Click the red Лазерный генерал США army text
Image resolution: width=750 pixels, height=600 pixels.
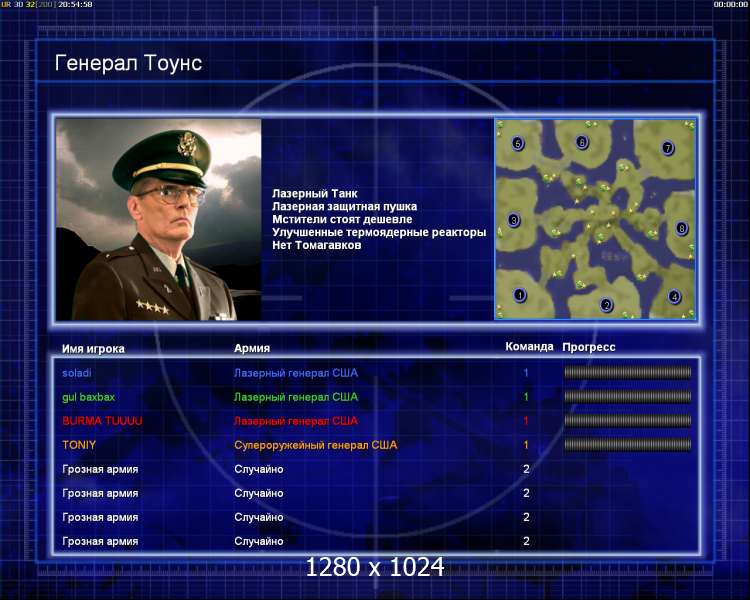tap(296, 421)
